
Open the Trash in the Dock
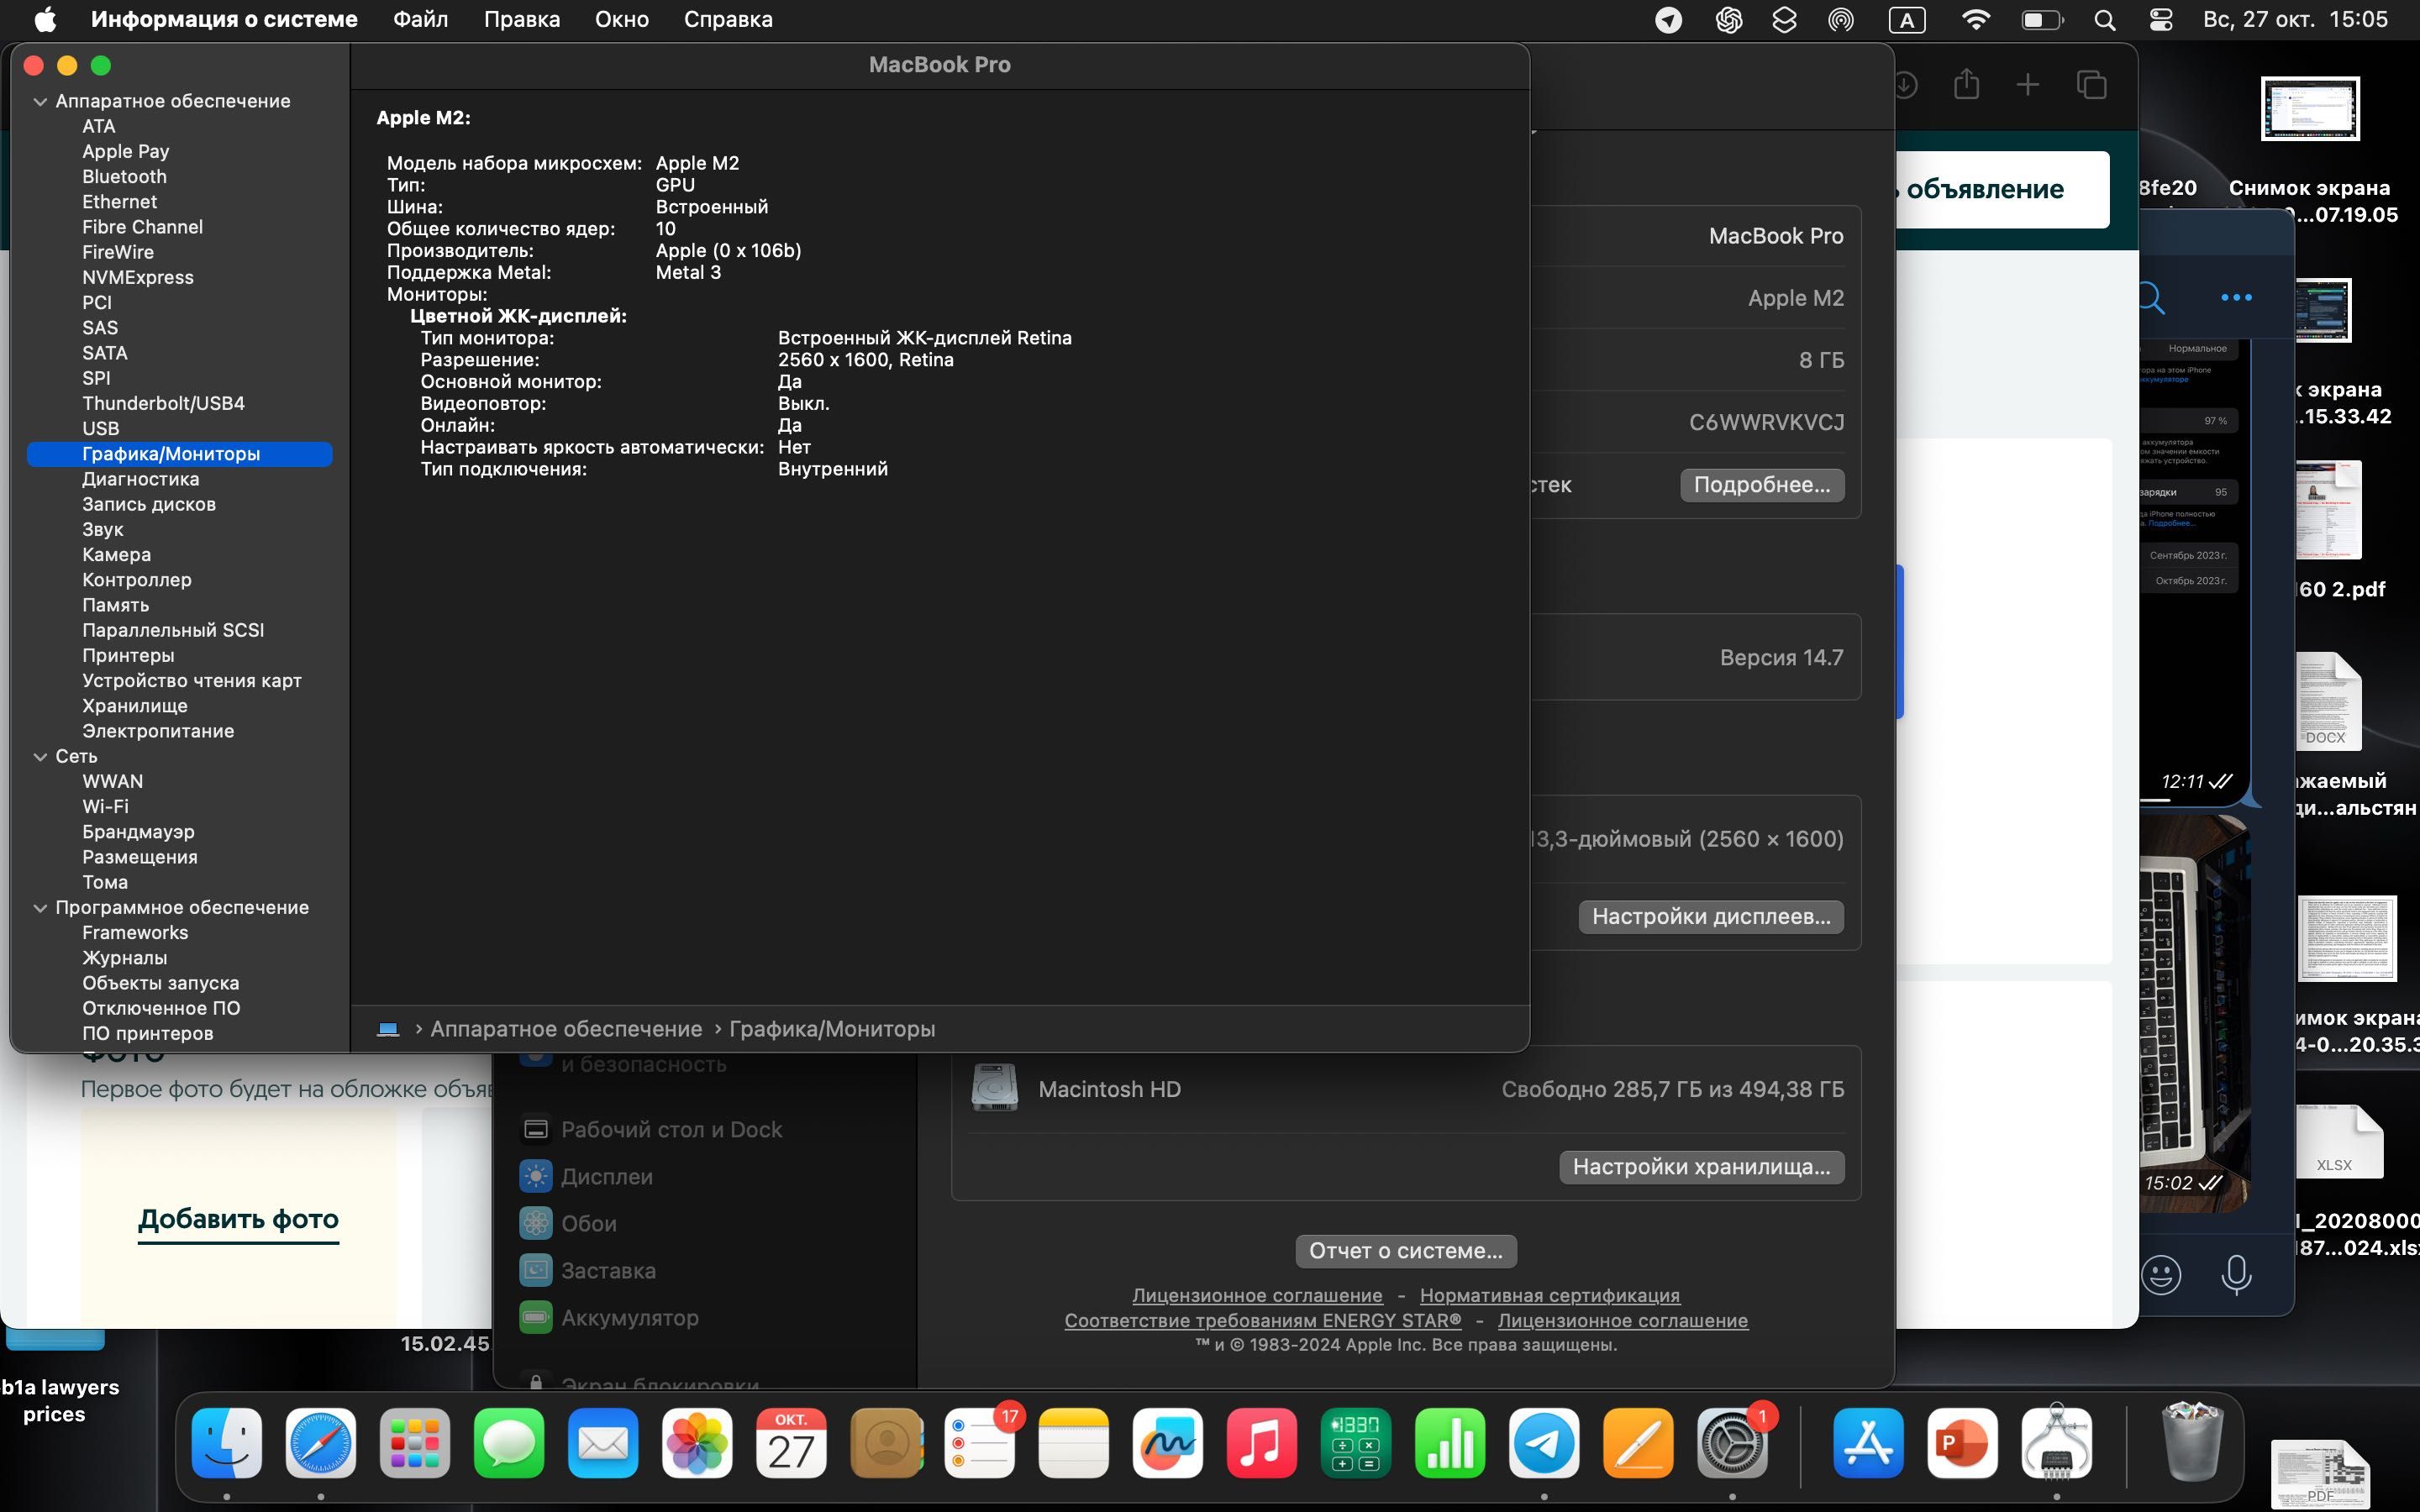point(2192,1443)
